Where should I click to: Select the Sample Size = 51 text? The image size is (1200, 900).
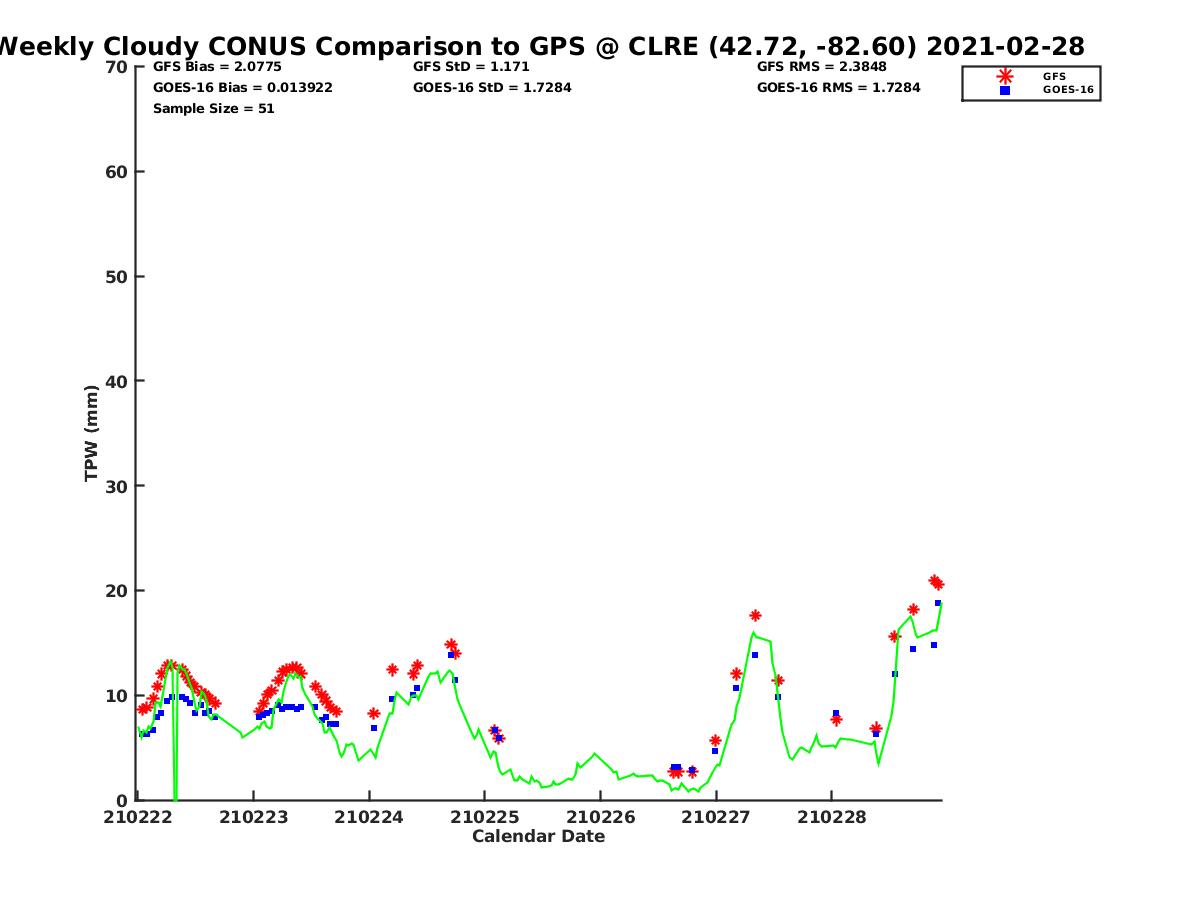(213, 109)
